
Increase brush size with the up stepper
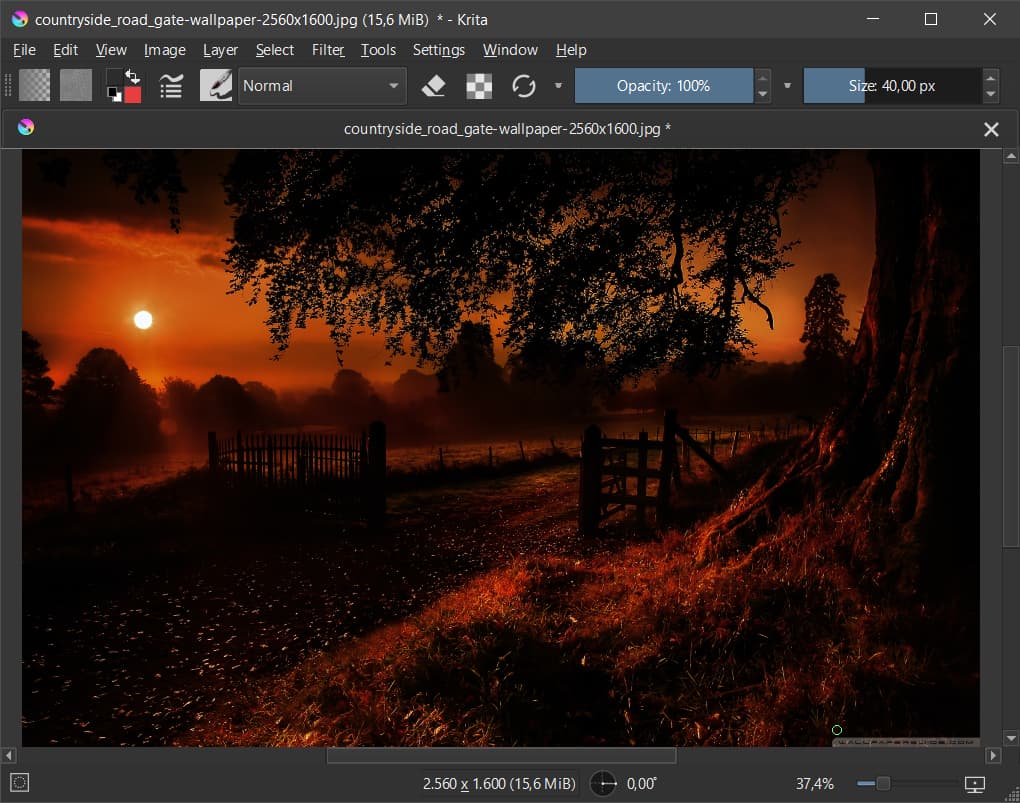[990, 77]
